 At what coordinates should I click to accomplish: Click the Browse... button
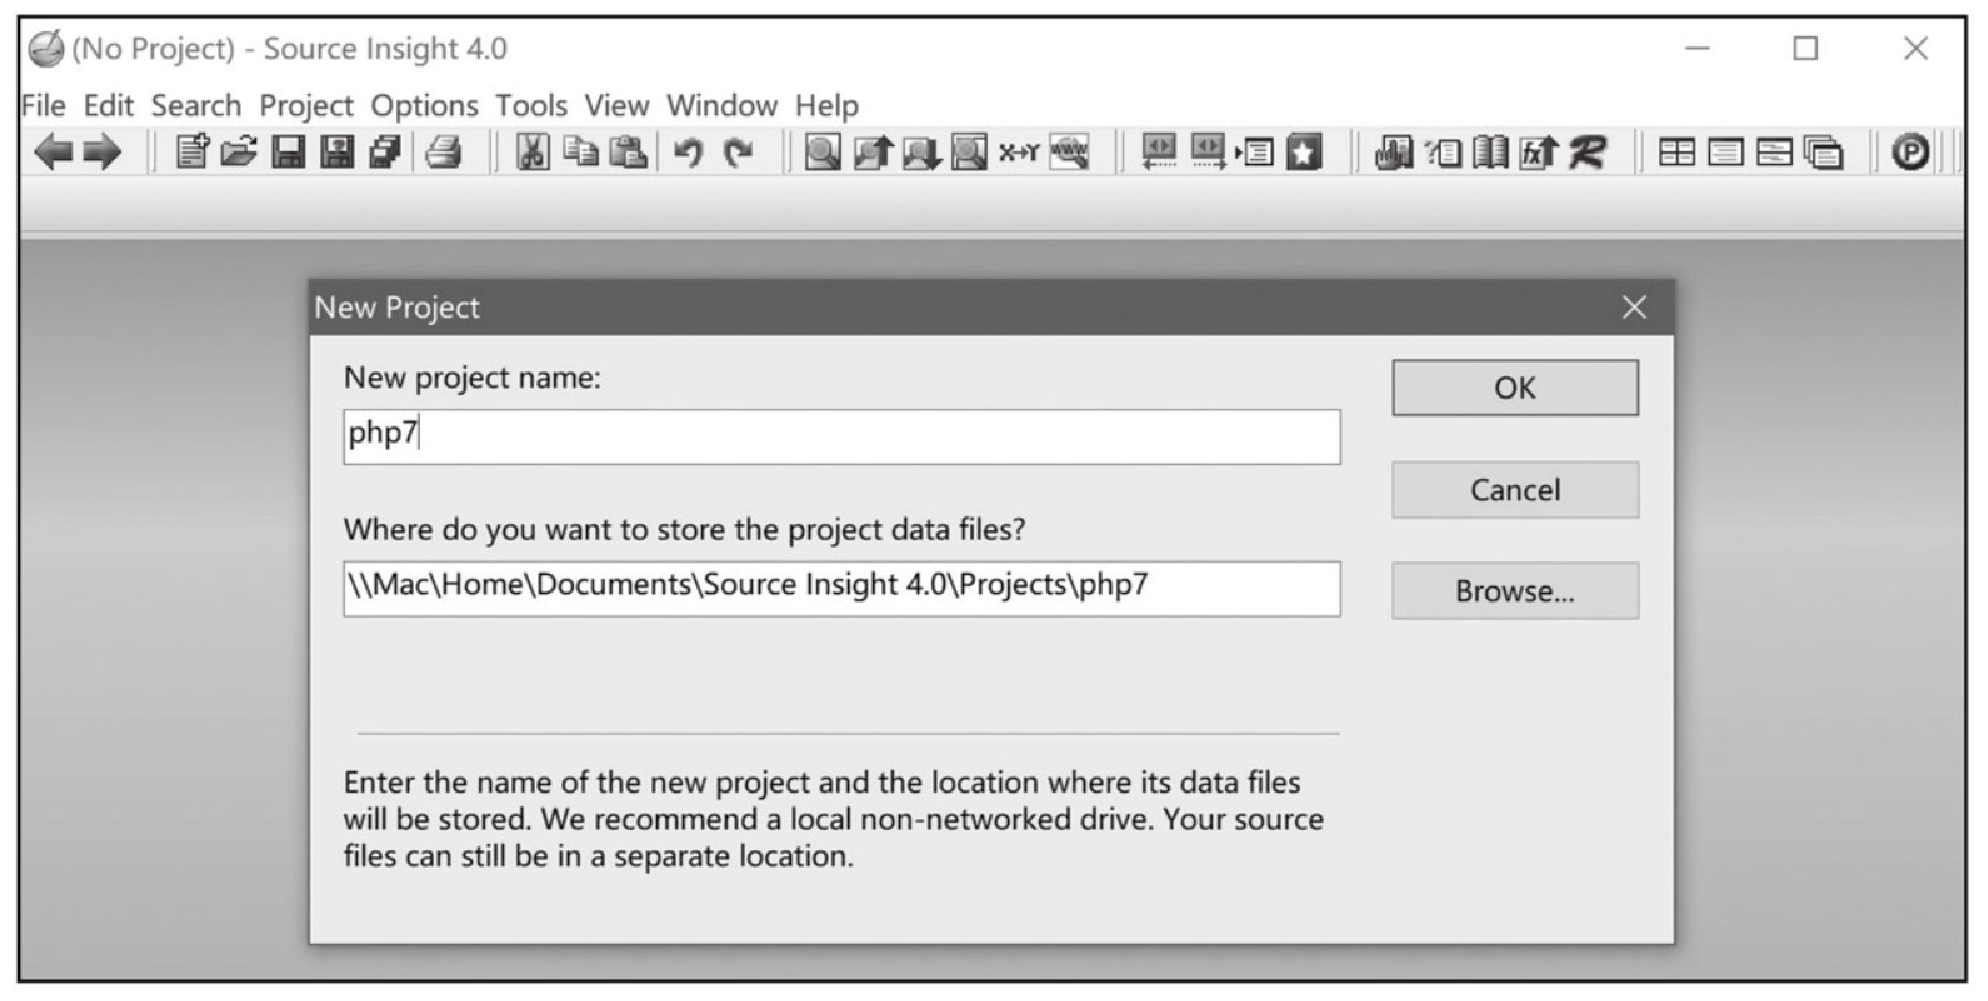click(x=1515, y=591)
